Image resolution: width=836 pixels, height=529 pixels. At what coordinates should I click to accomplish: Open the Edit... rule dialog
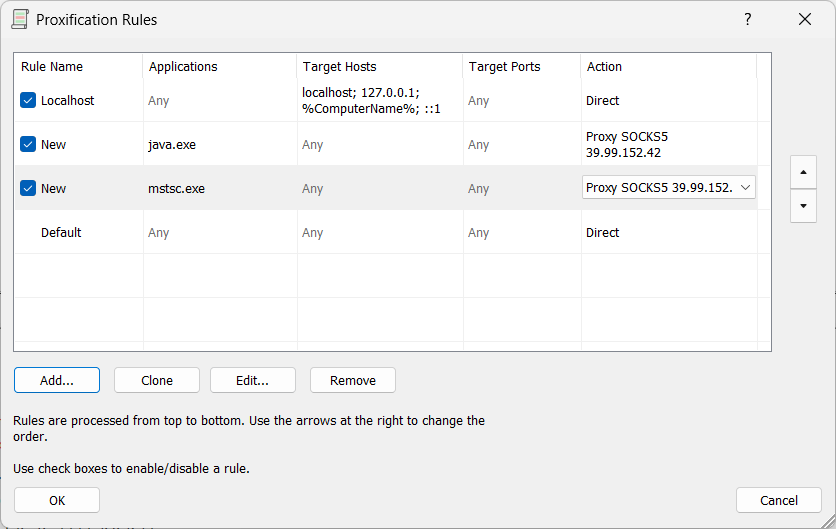coord(253,380)
